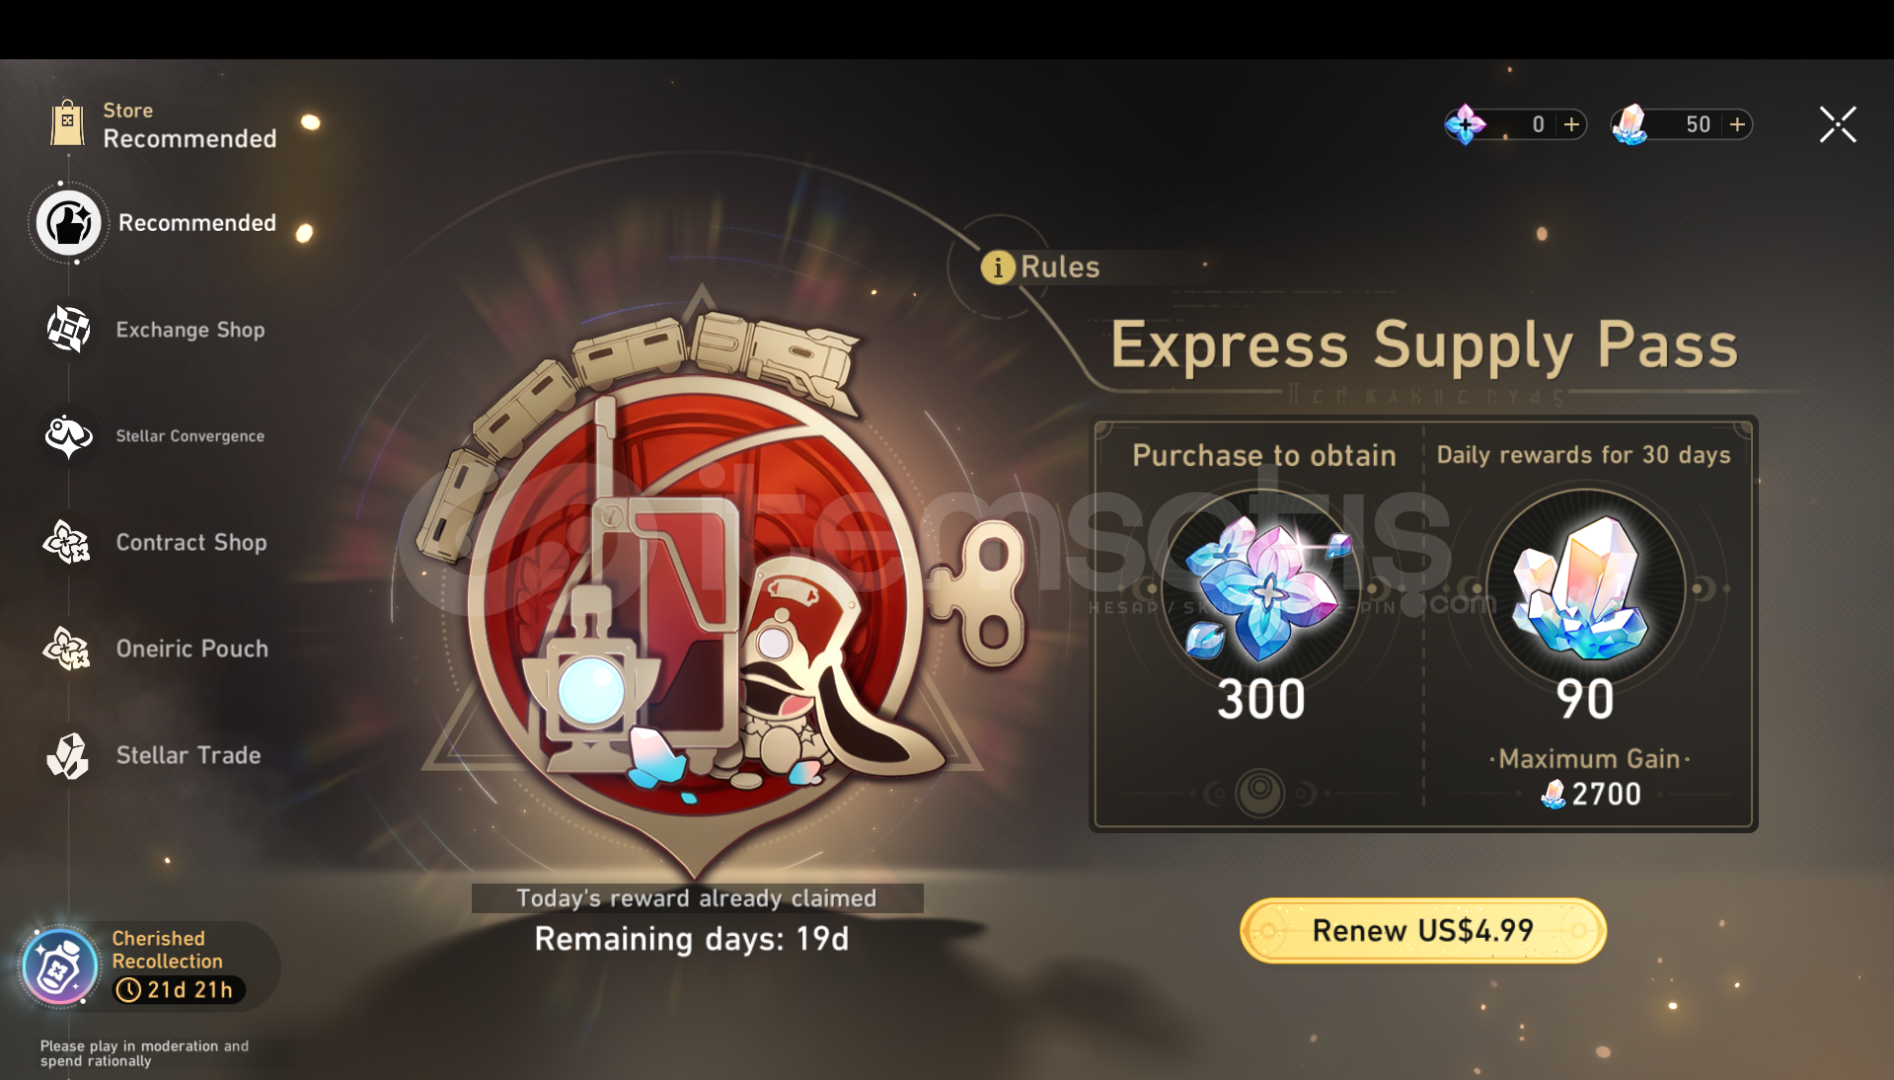The image size is (1894, 1080).
Task: Select the Recommended thumbs-up icon
Action: coord(68,223)
